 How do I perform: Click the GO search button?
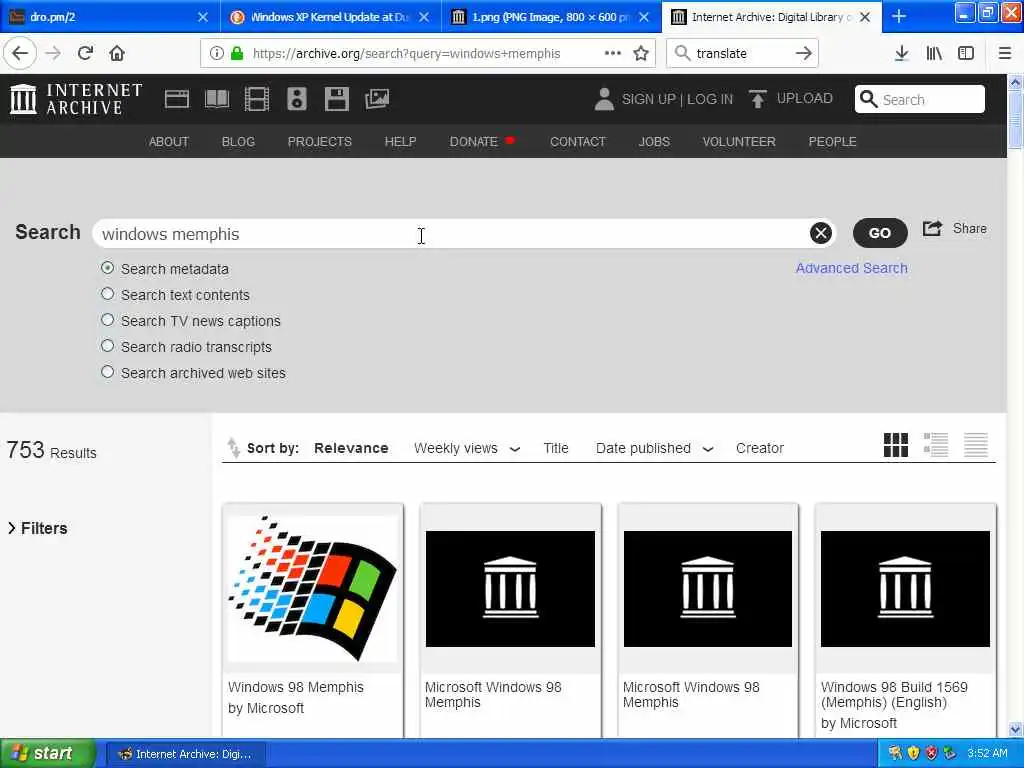coord(880,232)
